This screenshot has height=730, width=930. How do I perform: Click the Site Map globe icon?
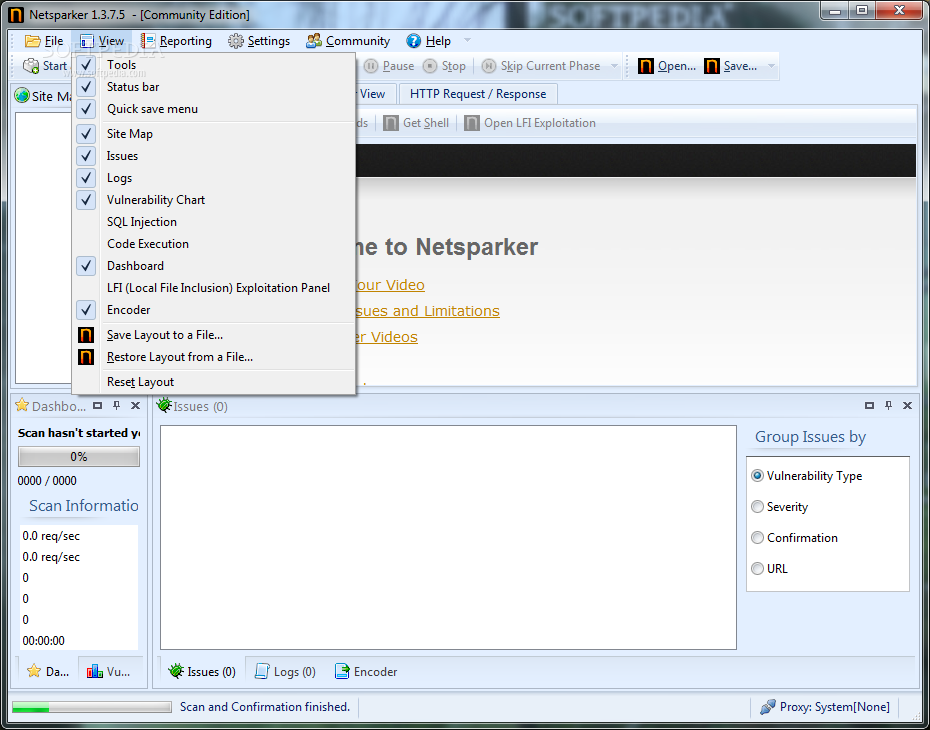(23, 95)
